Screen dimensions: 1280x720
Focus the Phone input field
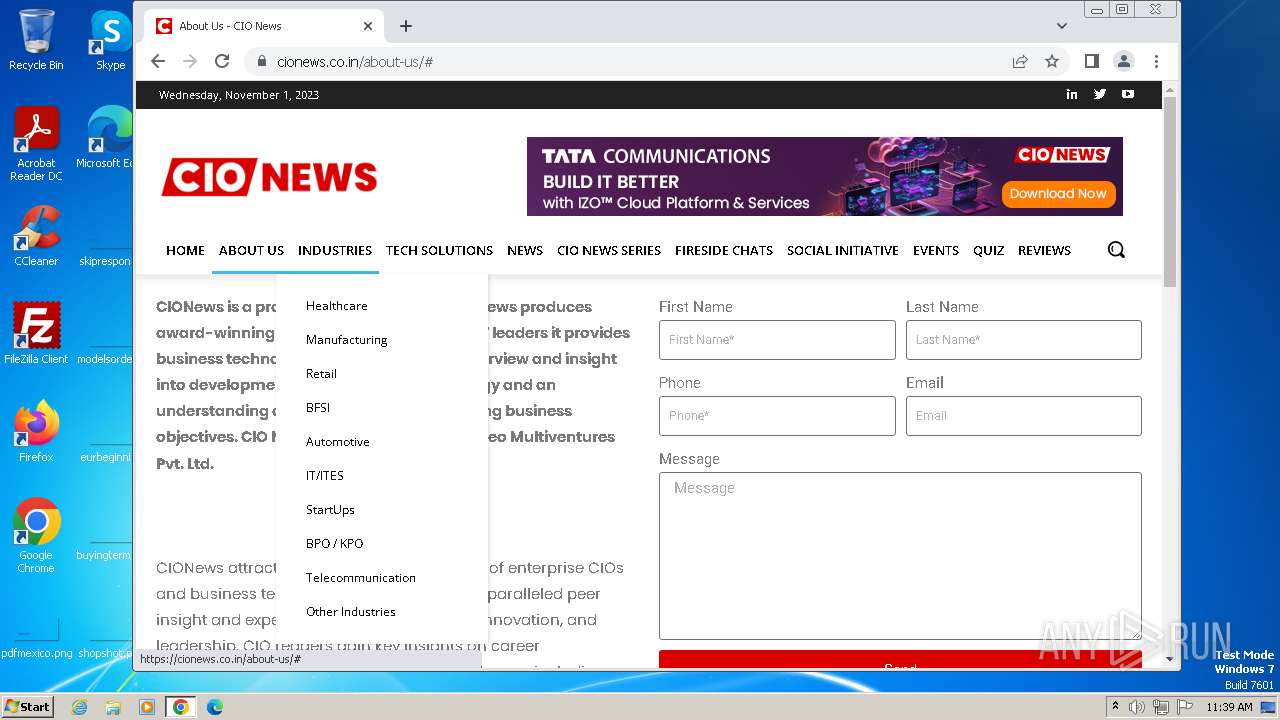coord(777,416)
